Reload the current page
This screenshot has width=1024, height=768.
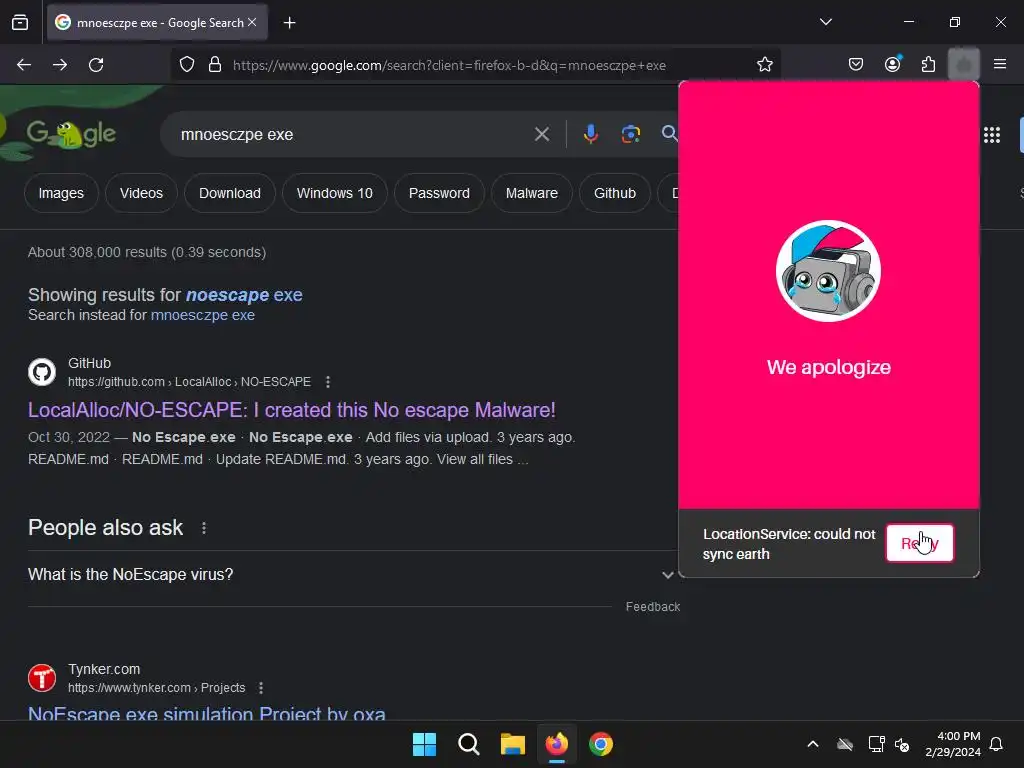[96, 65]
